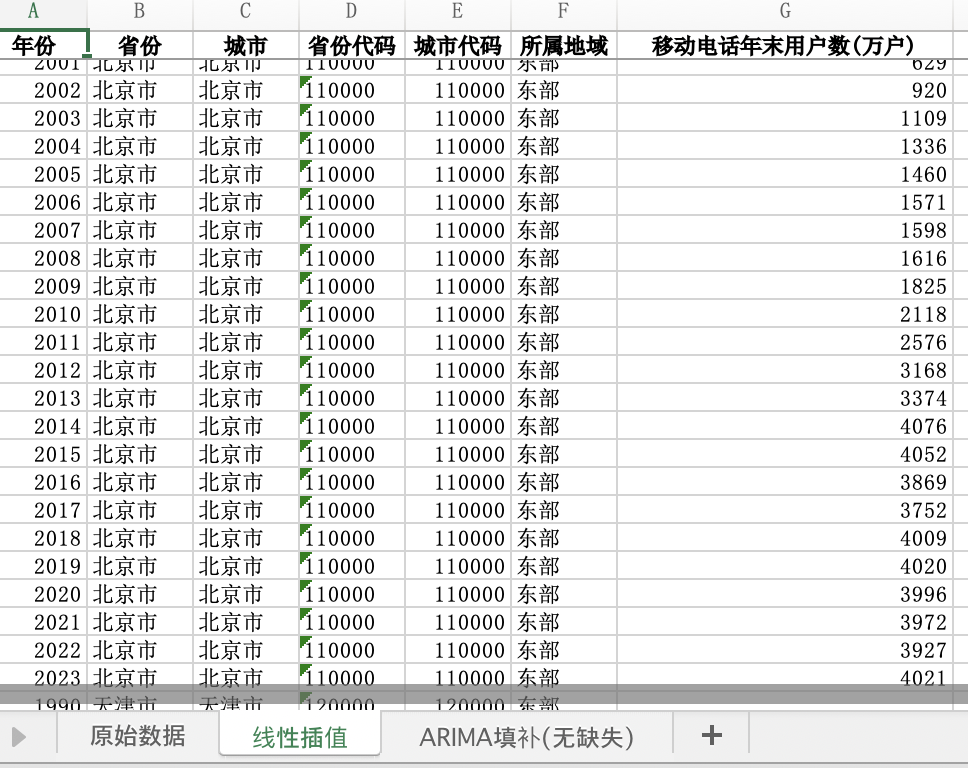Select the year cell 2023

tap(43, 678)
